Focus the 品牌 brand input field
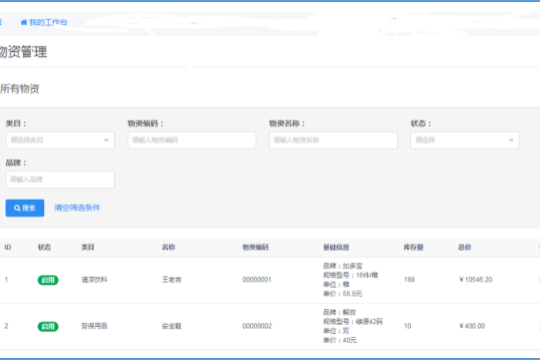The width and height of the screenshot is (540, 362). (x=60, y=179)
